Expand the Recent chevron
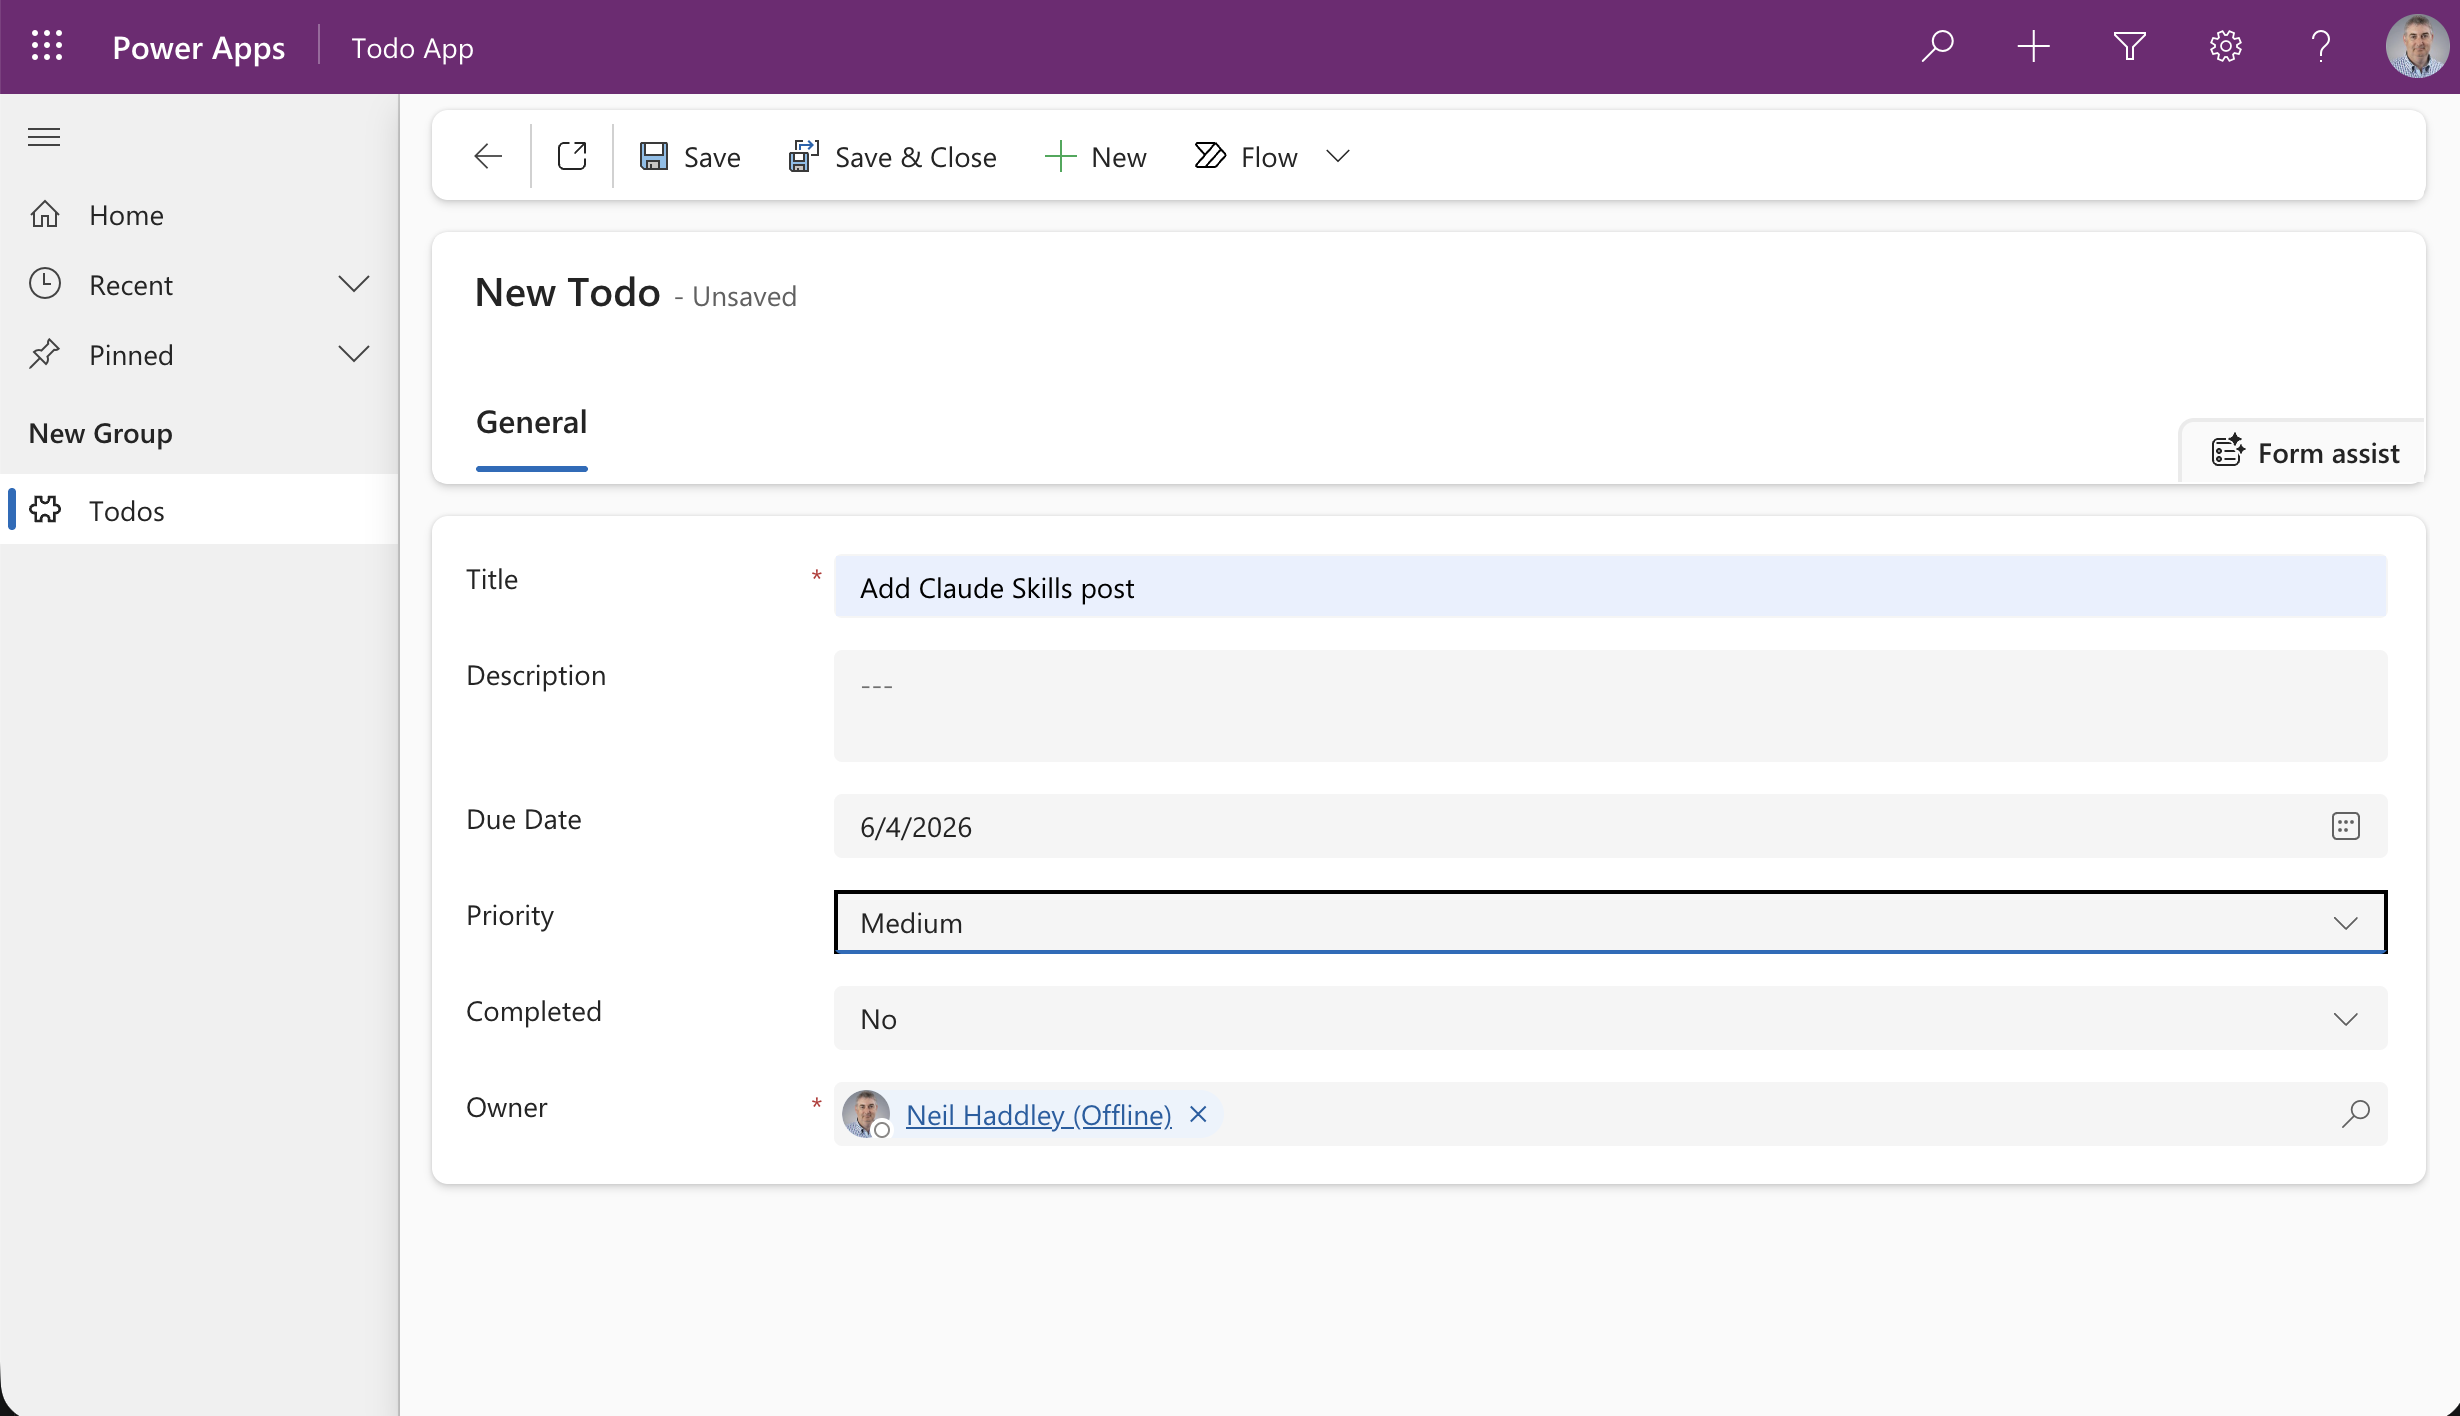Image resolution: width=2460 pixels, height=1416 pixels. 354,284
